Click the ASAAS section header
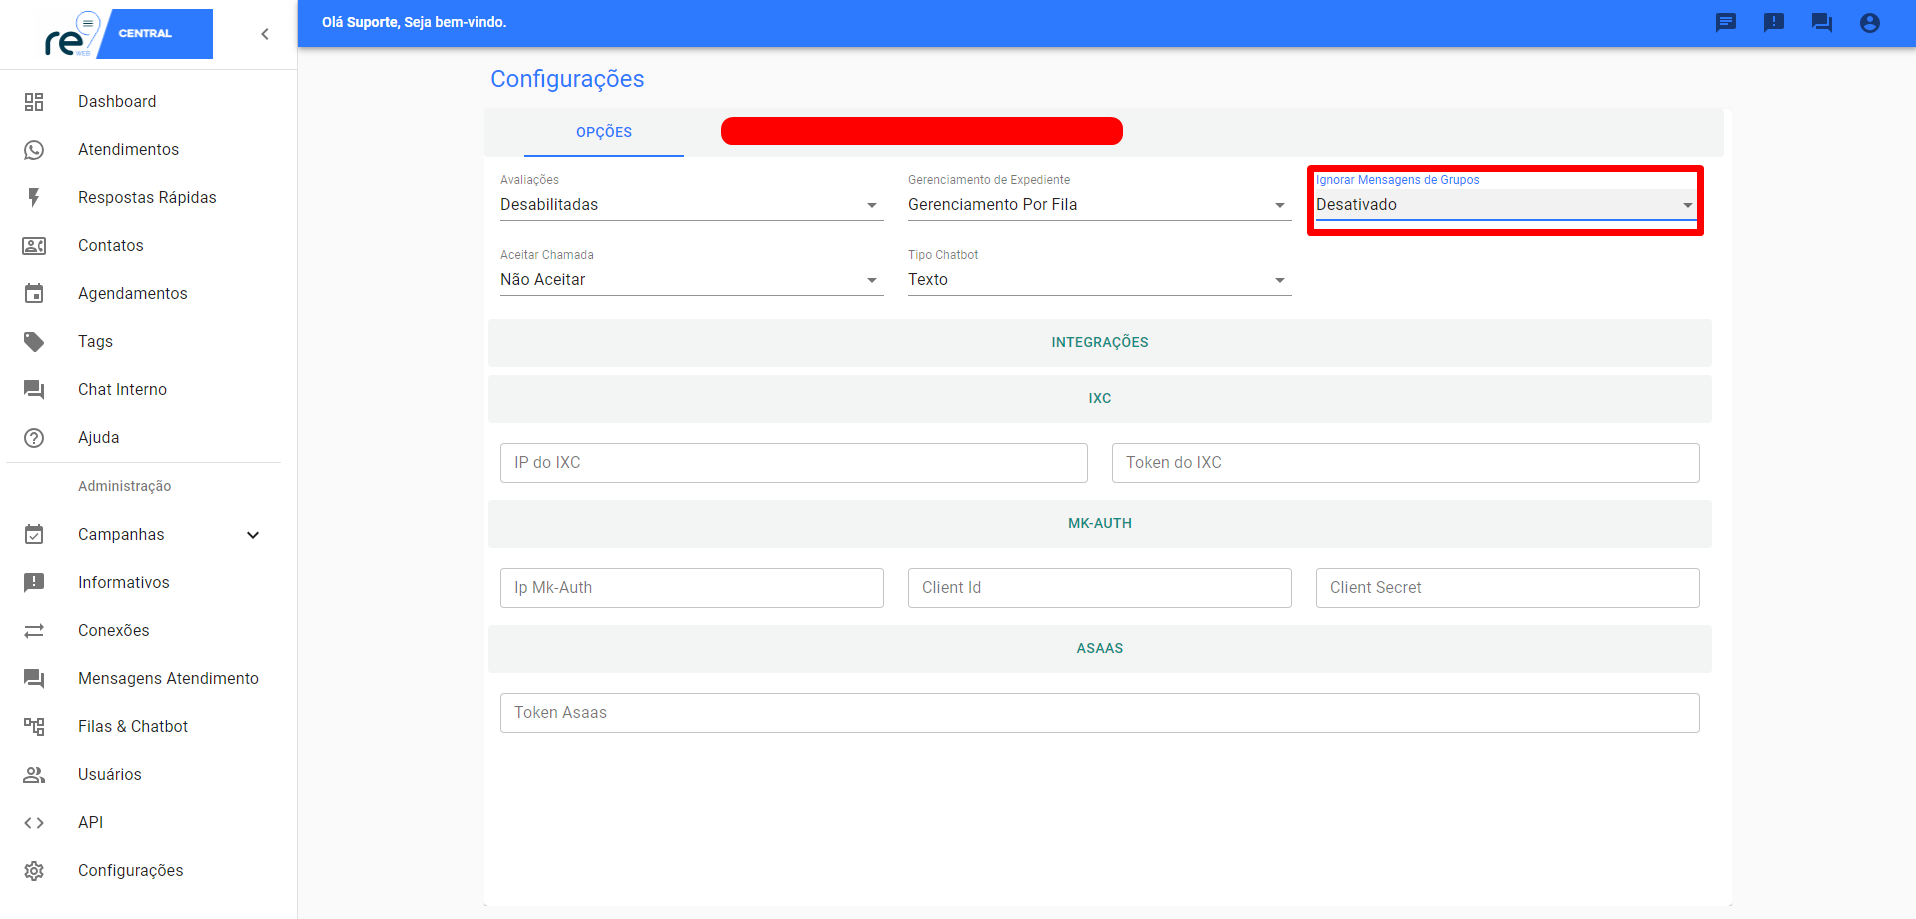 point(1100,649)
